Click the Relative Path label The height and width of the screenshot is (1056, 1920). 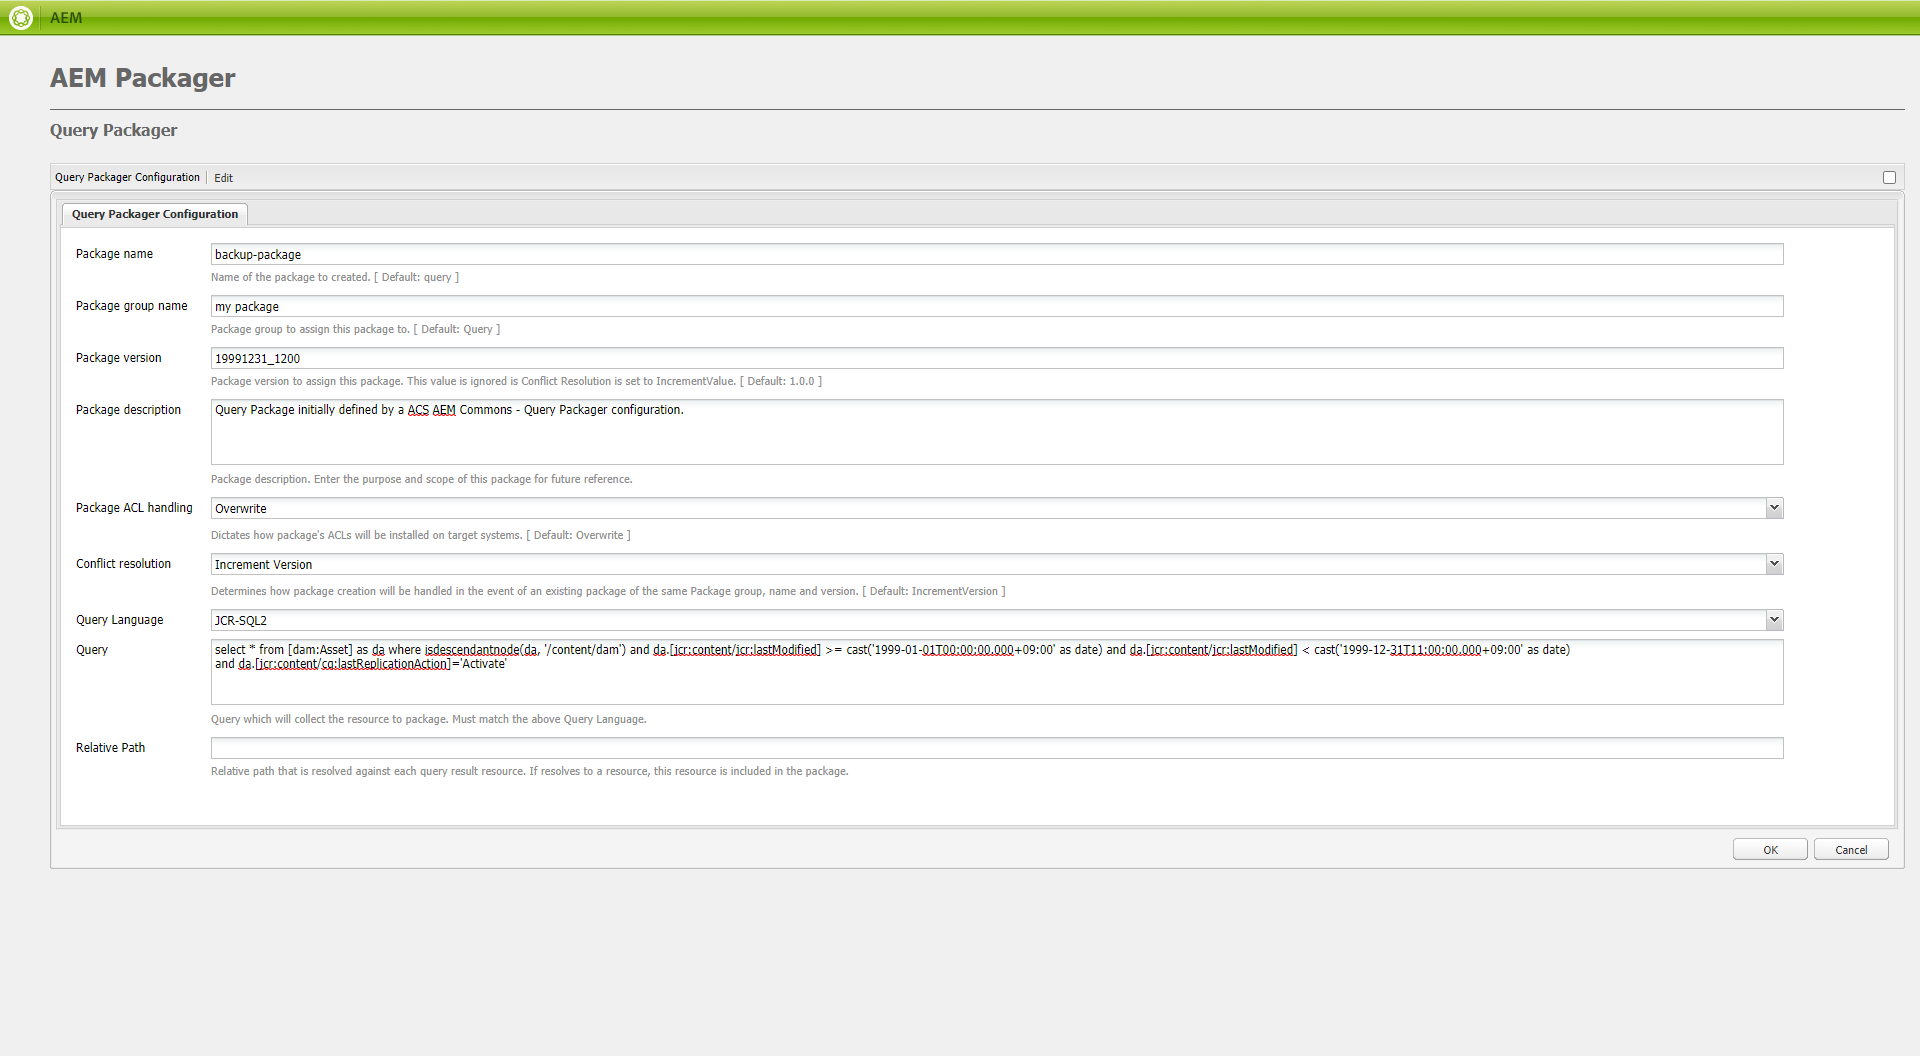110,748
